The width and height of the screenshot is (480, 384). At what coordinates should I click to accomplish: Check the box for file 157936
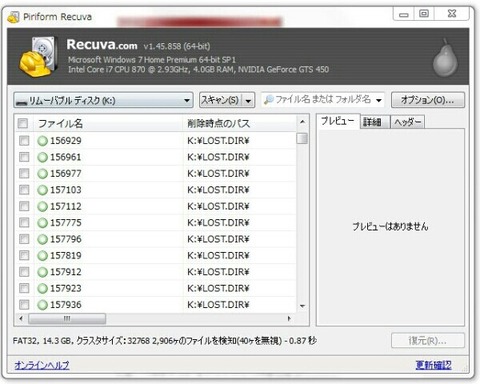[x=24, y=304]
